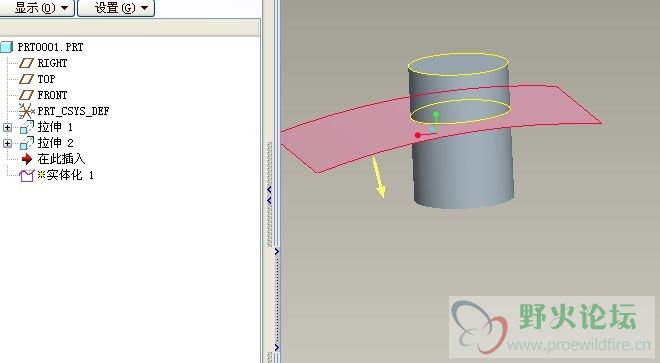660x363 pixels.
Task: Click the RIGHT datum plane icon
Action: (26, 63)
